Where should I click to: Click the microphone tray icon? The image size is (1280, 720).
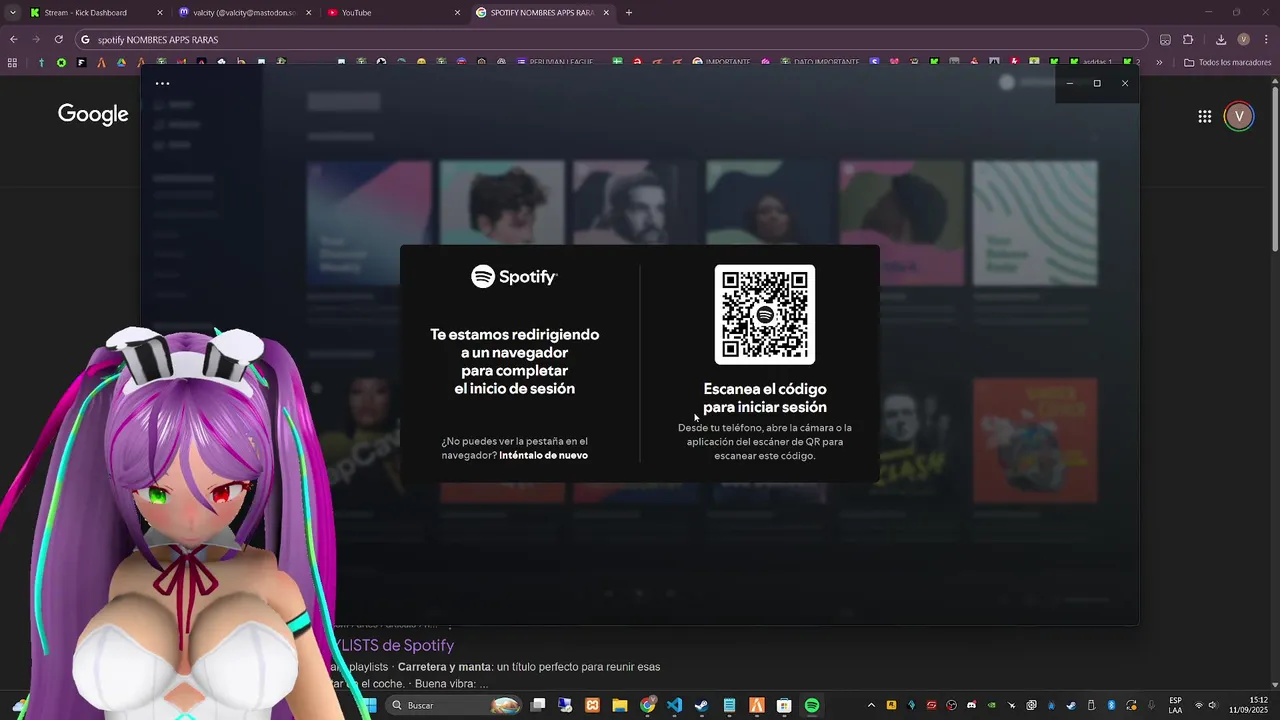pyautogui.click(x=1151, y=706)
